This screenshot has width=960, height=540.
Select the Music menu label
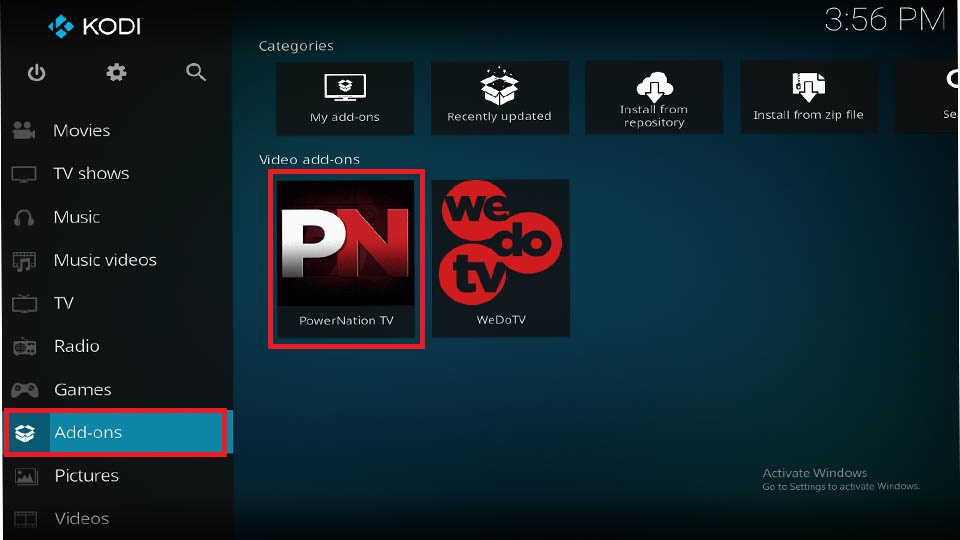click(77, 217)
